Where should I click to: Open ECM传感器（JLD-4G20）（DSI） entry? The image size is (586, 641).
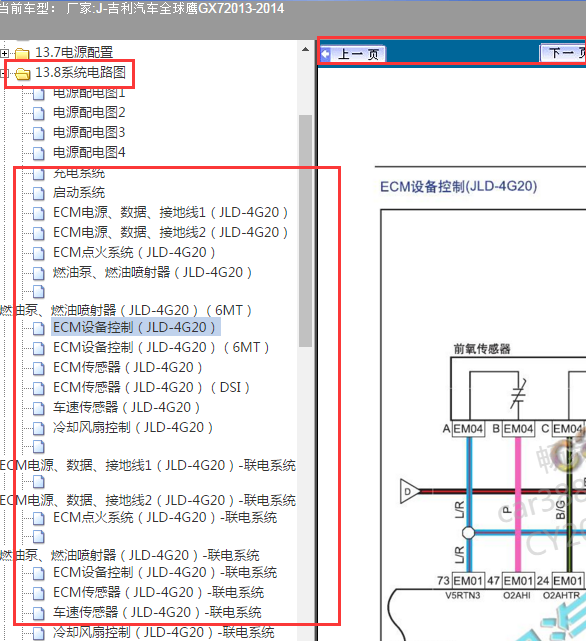[x=151, y=388]
